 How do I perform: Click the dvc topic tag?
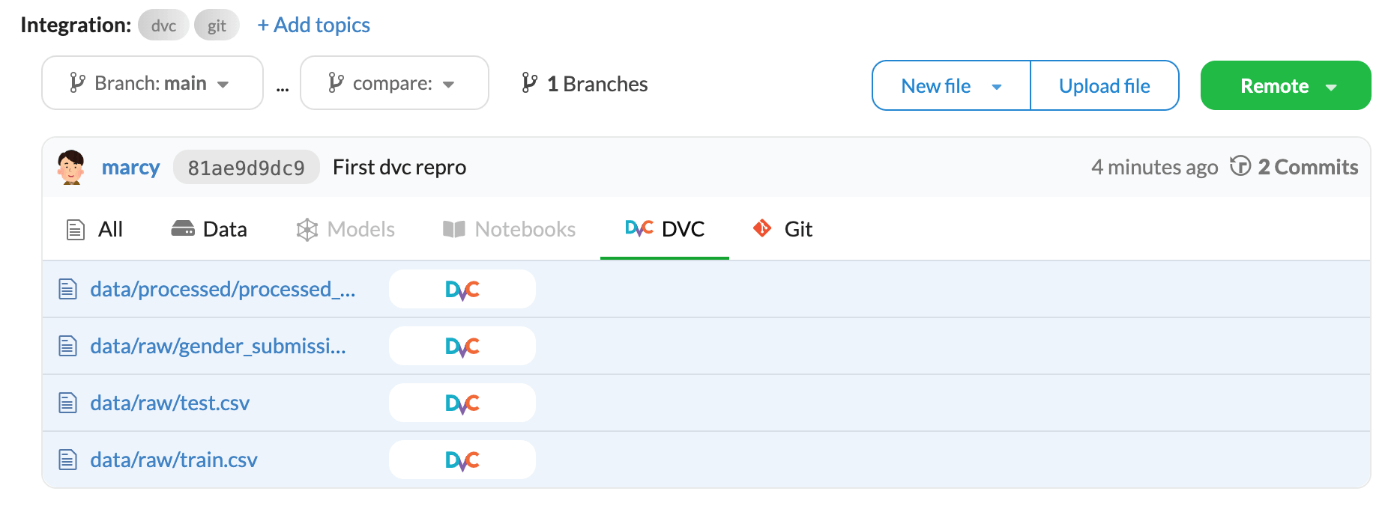(x=164, y=26)
